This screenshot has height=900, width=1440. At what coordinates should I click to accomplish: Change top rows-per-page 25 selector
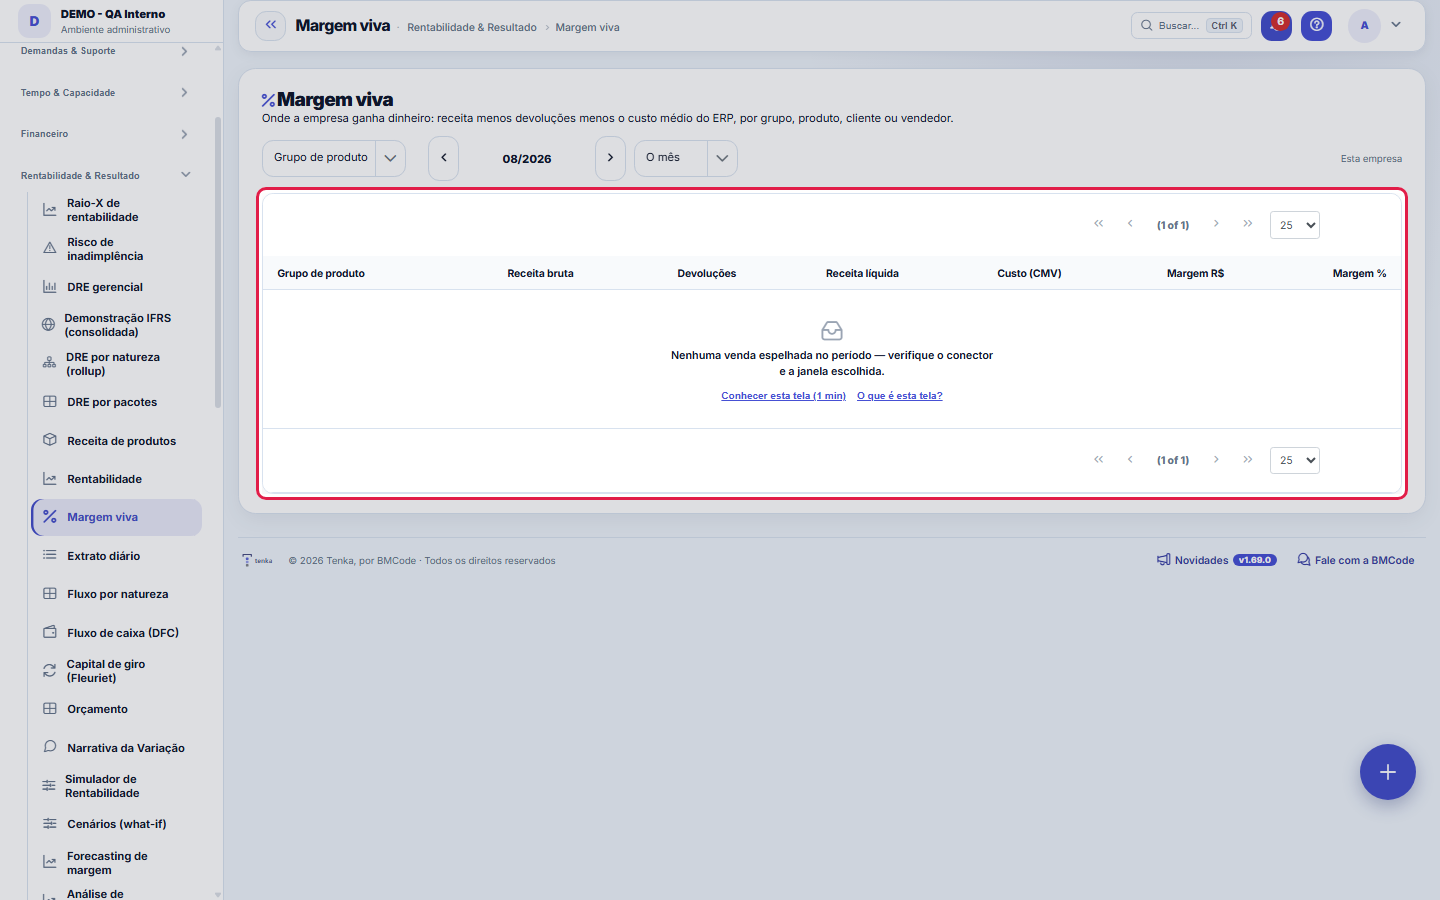tap(1295, 225)
